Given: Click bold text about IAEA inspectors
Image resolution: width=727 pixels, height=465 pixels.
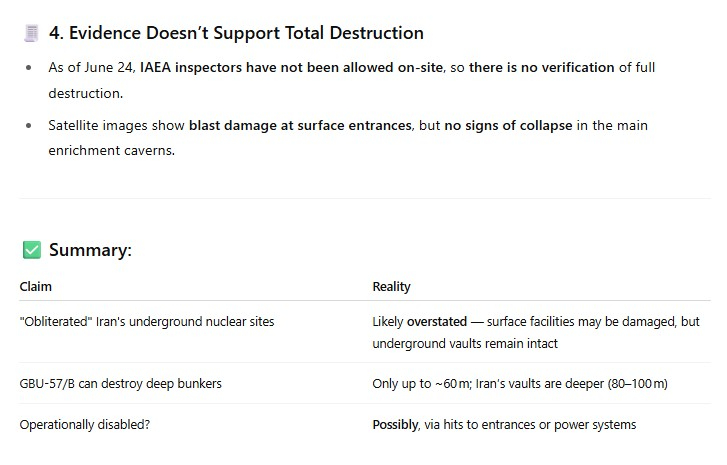Looking at the screenshot, I should coord(291,67).
